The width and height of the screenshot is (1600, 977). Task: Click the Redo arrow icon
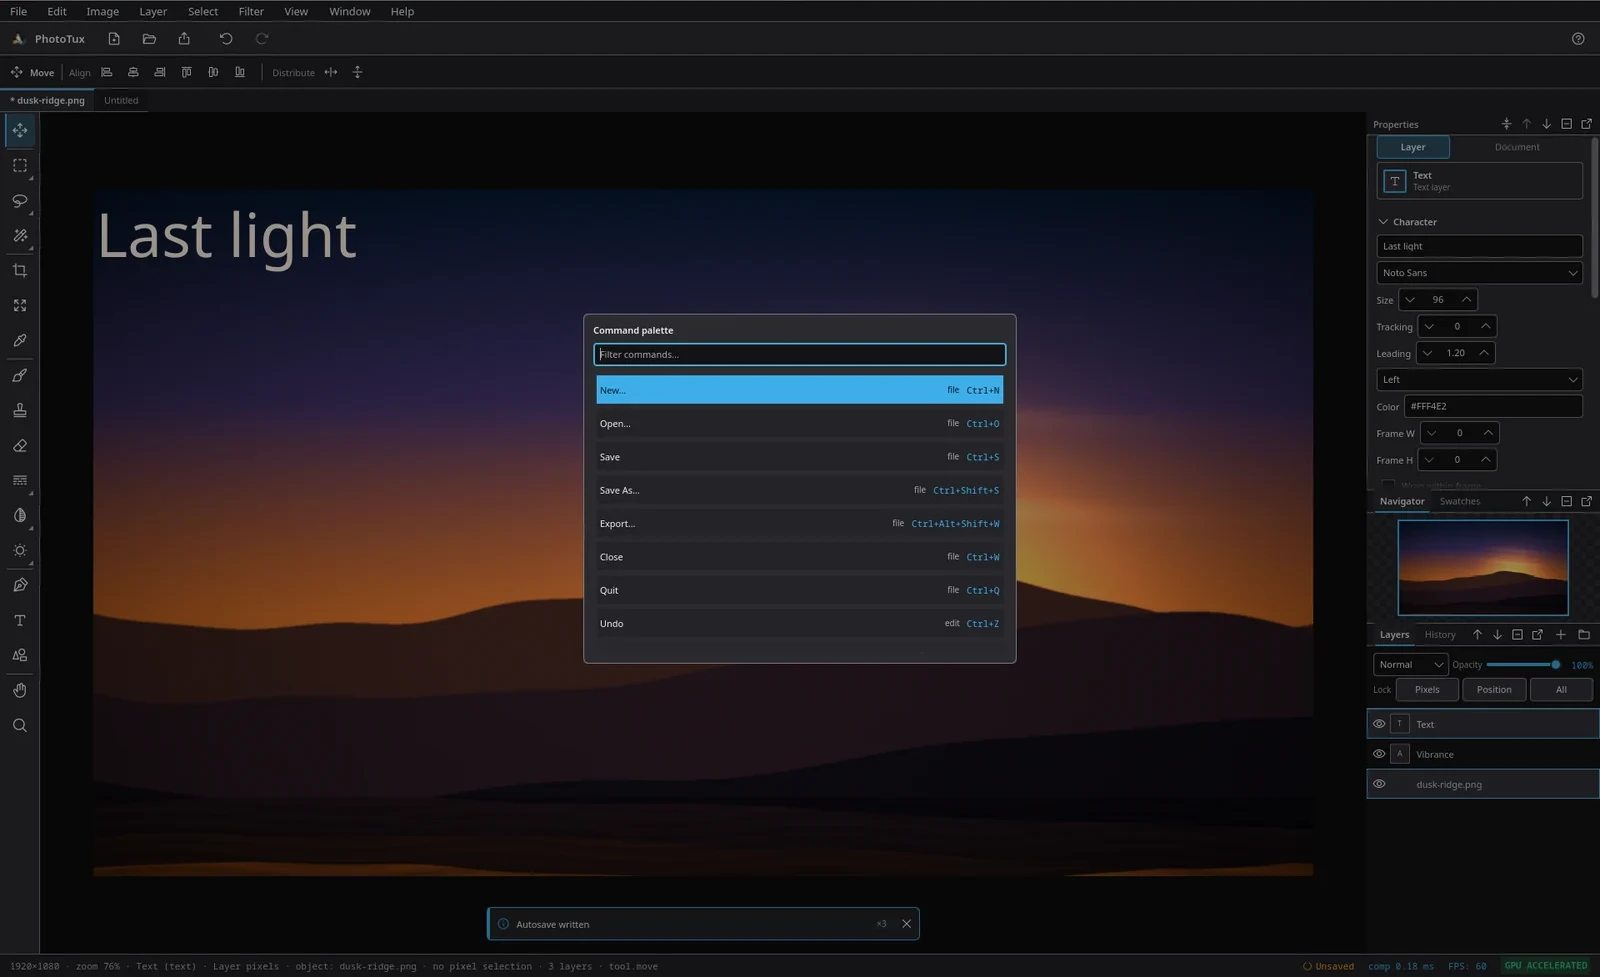click(x=262, y=39)
